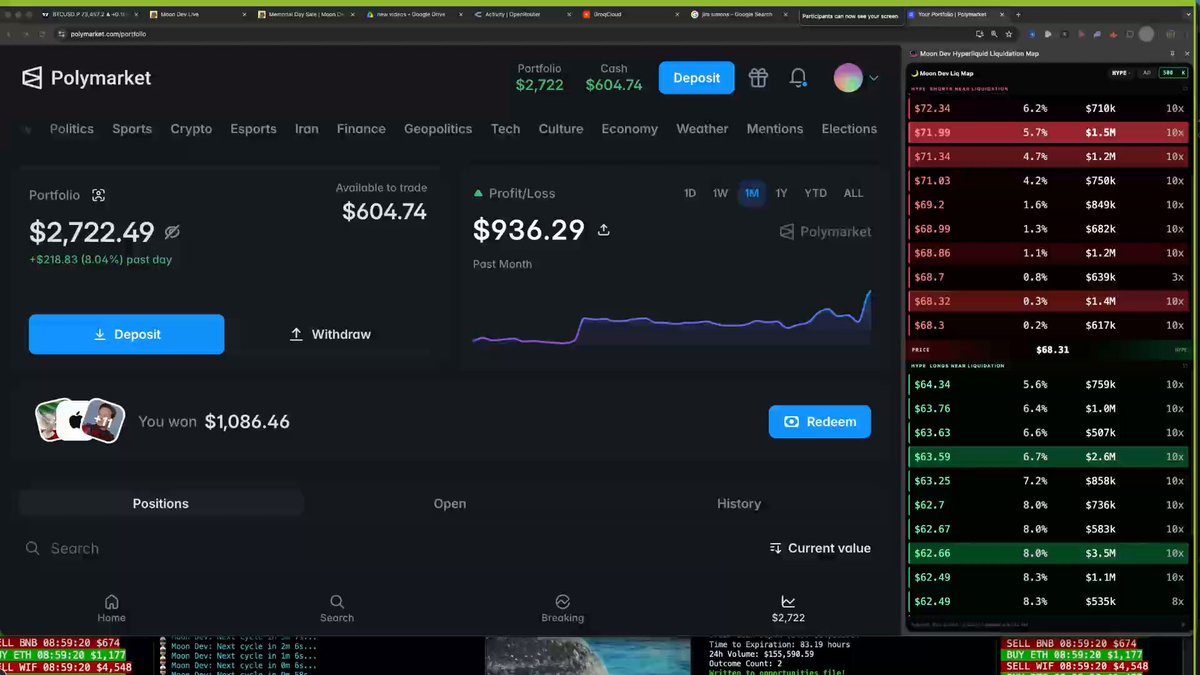Open Search in bottom navigation
This screenshot has width=1200, height=675.
click(x=337, y=608)
